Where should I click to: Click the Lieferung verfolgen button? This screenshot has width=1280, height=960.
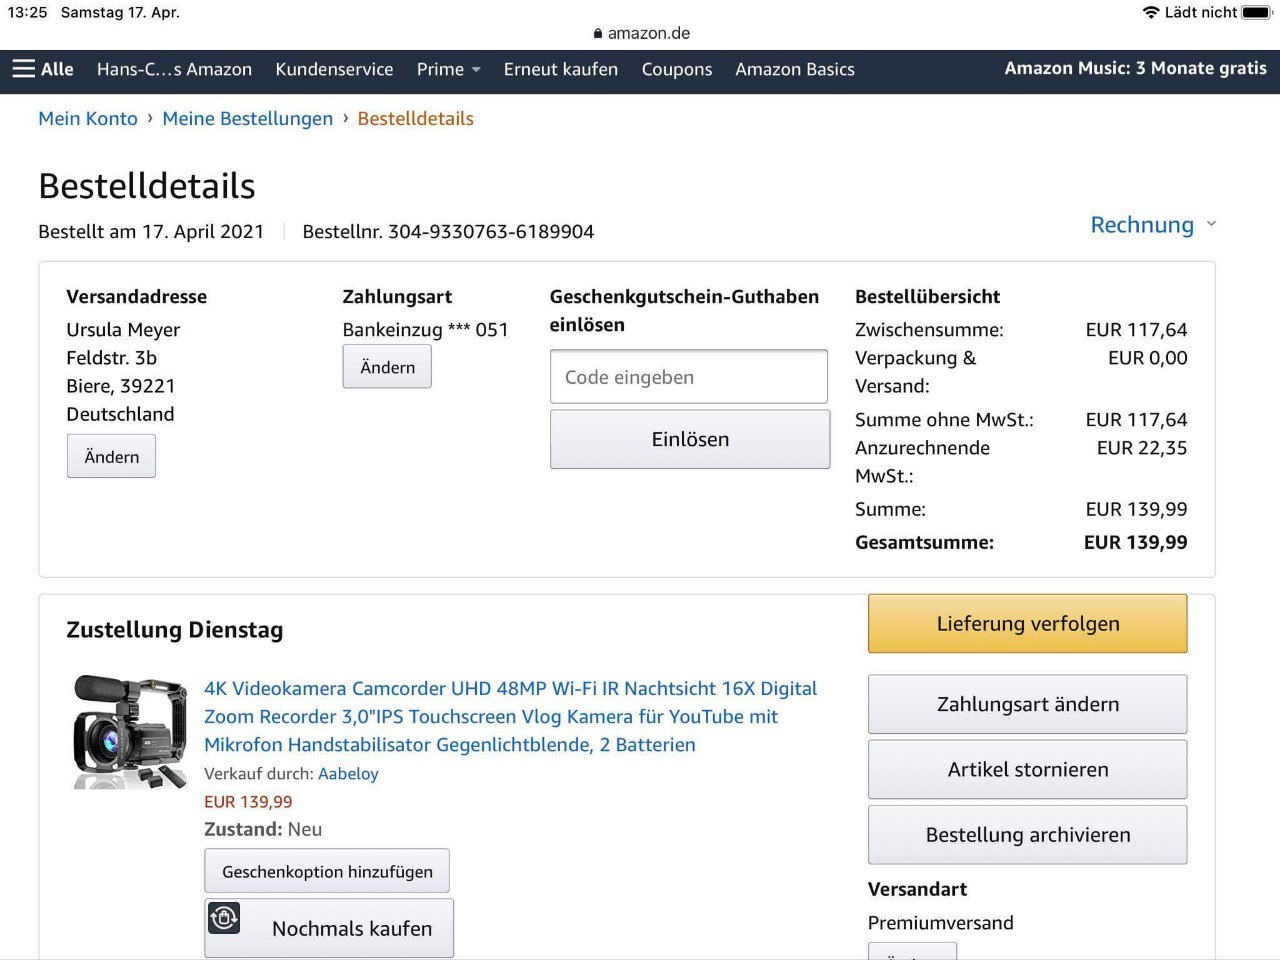pyautogui.click(x=1027, y=624)
